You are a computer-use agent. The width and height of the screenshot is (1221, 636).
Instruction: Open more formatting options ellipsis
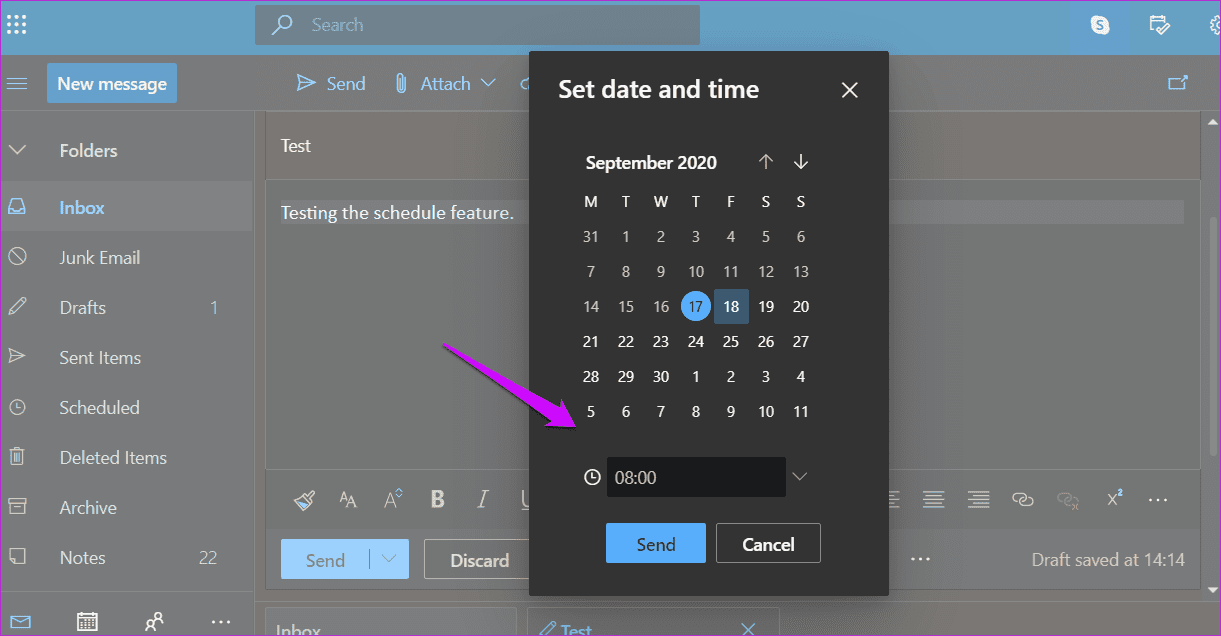[1158, 500]
